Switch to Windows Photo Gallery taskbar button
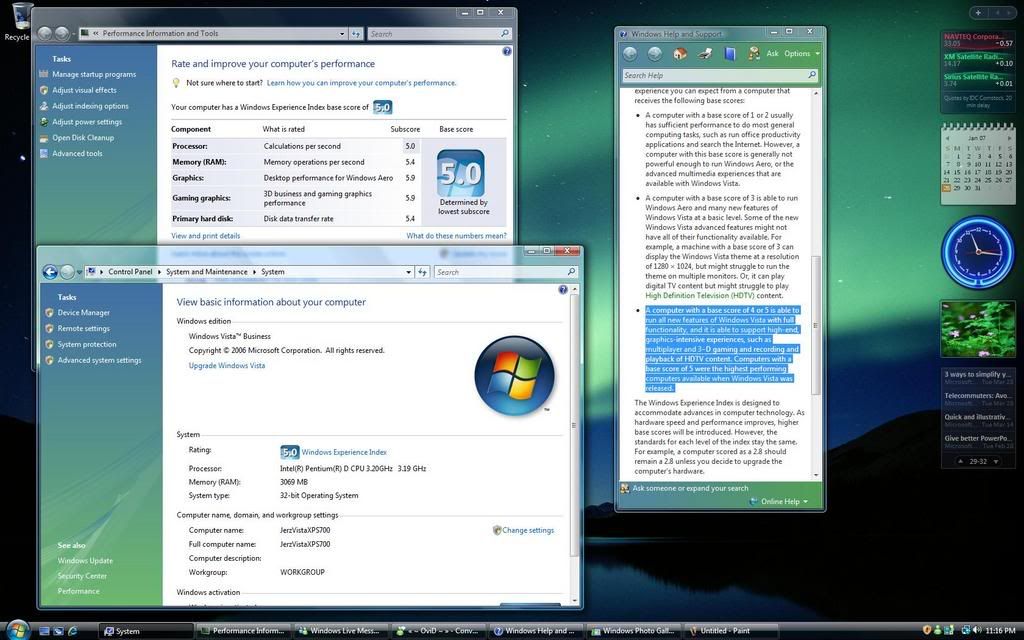The height and width of the screenshot is (640, 1024). 633,631
